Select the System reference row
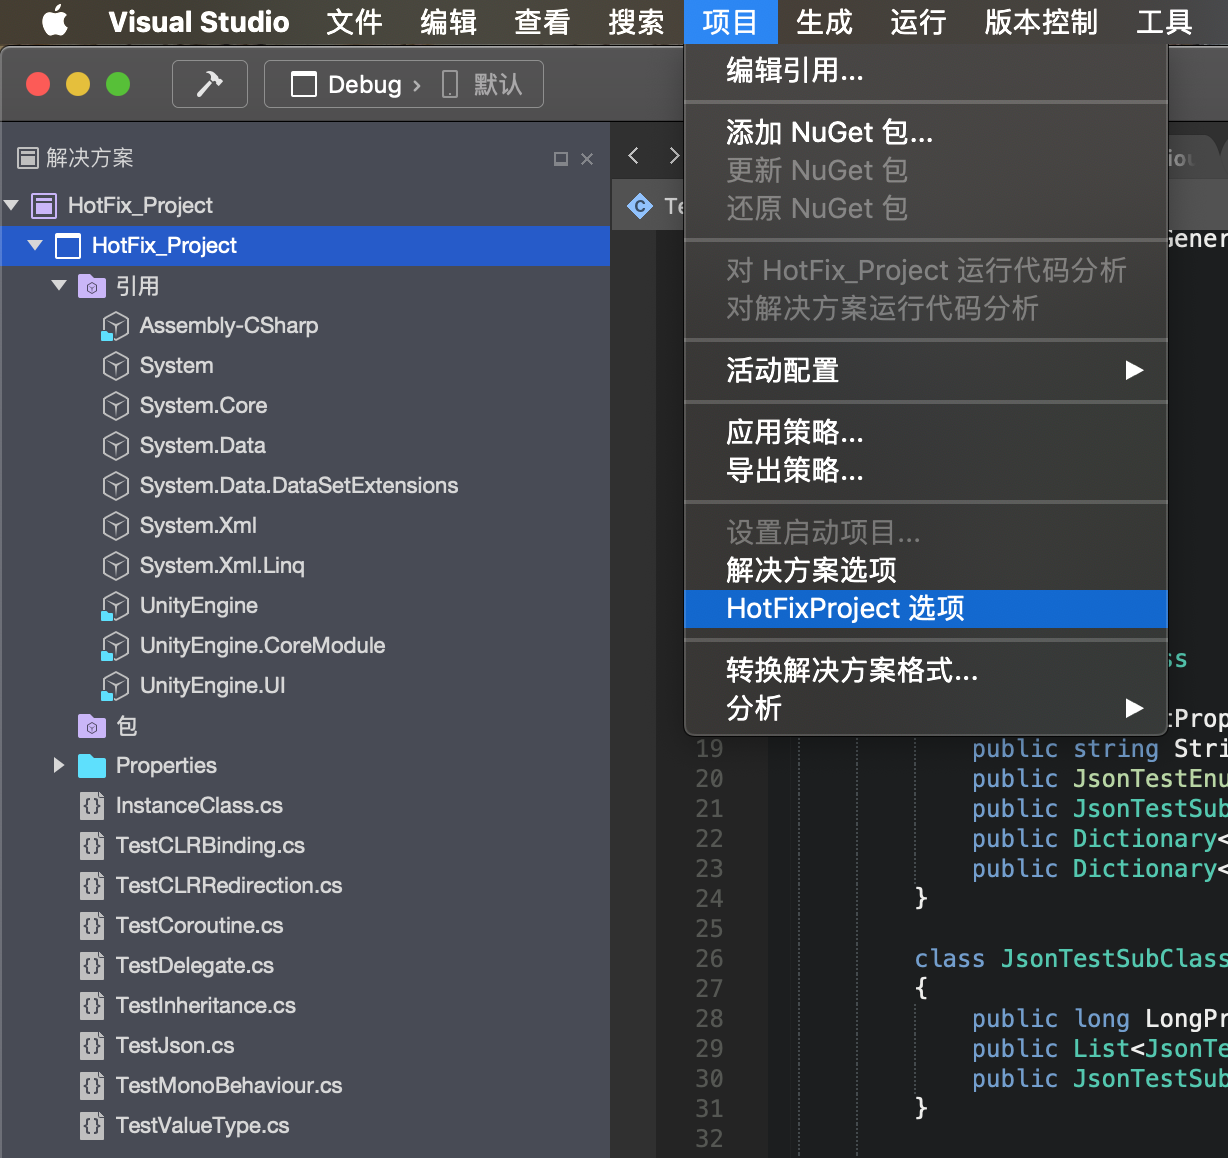The image size is (1228, 1158). [x=305, y=366]
